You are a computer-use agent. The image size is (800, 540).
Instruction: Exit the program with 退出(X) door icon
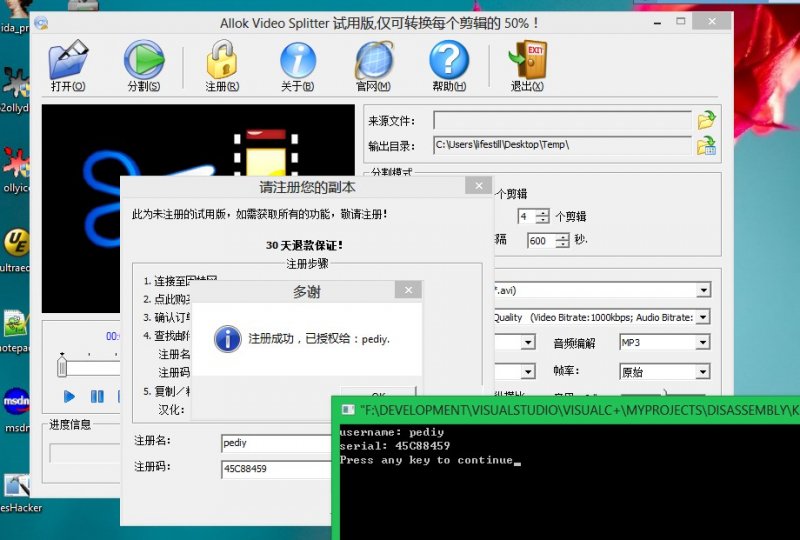tap(528, 65)
